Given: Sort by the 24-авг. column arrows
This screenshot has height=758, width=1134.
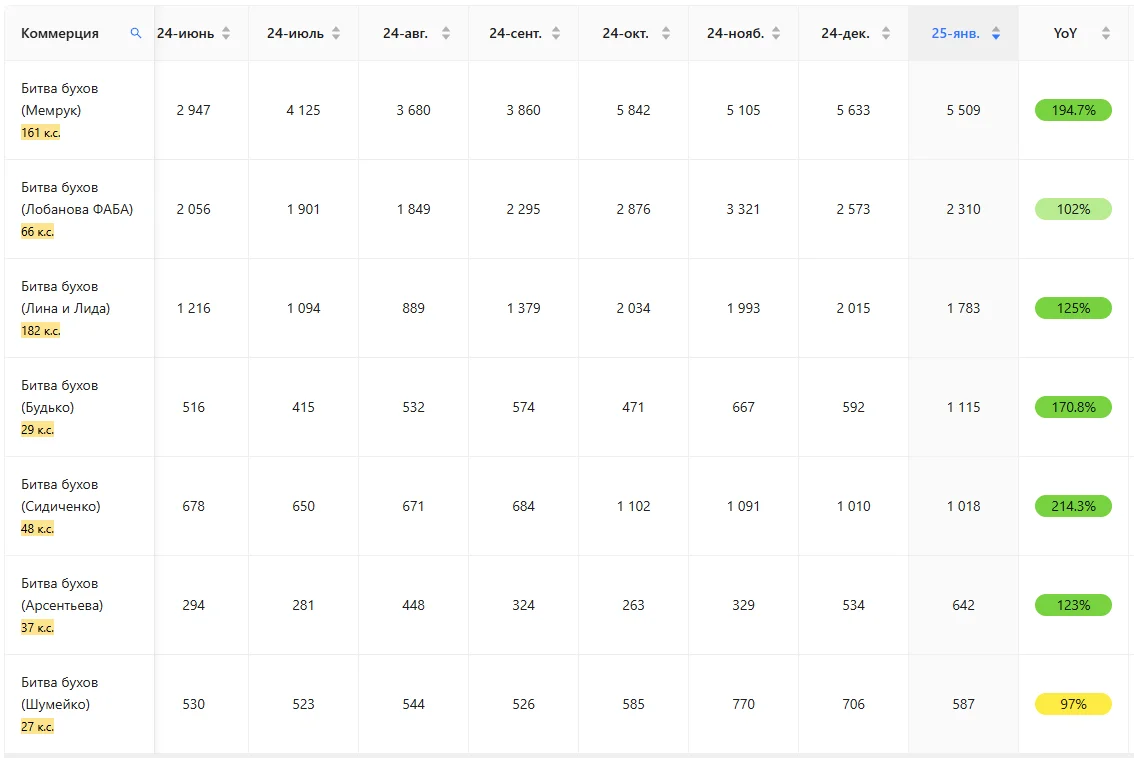Looking at the screenshot, I should click(x=446, y=33).
